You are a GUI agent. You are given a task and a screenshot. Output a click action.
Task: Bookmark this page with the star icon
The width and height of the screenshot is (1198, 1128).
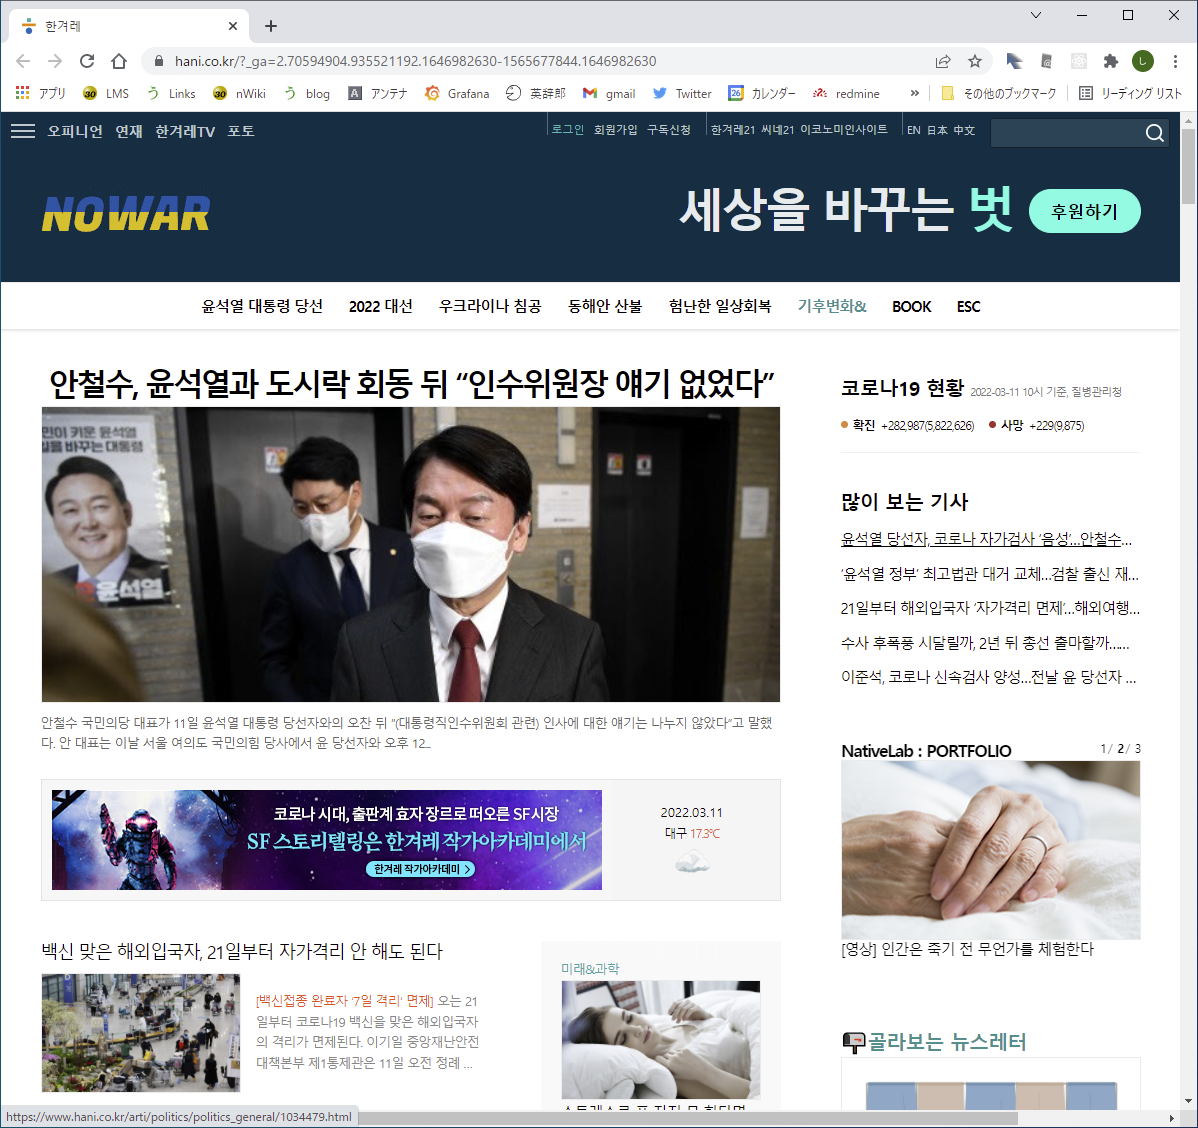[x=975, y=61]
